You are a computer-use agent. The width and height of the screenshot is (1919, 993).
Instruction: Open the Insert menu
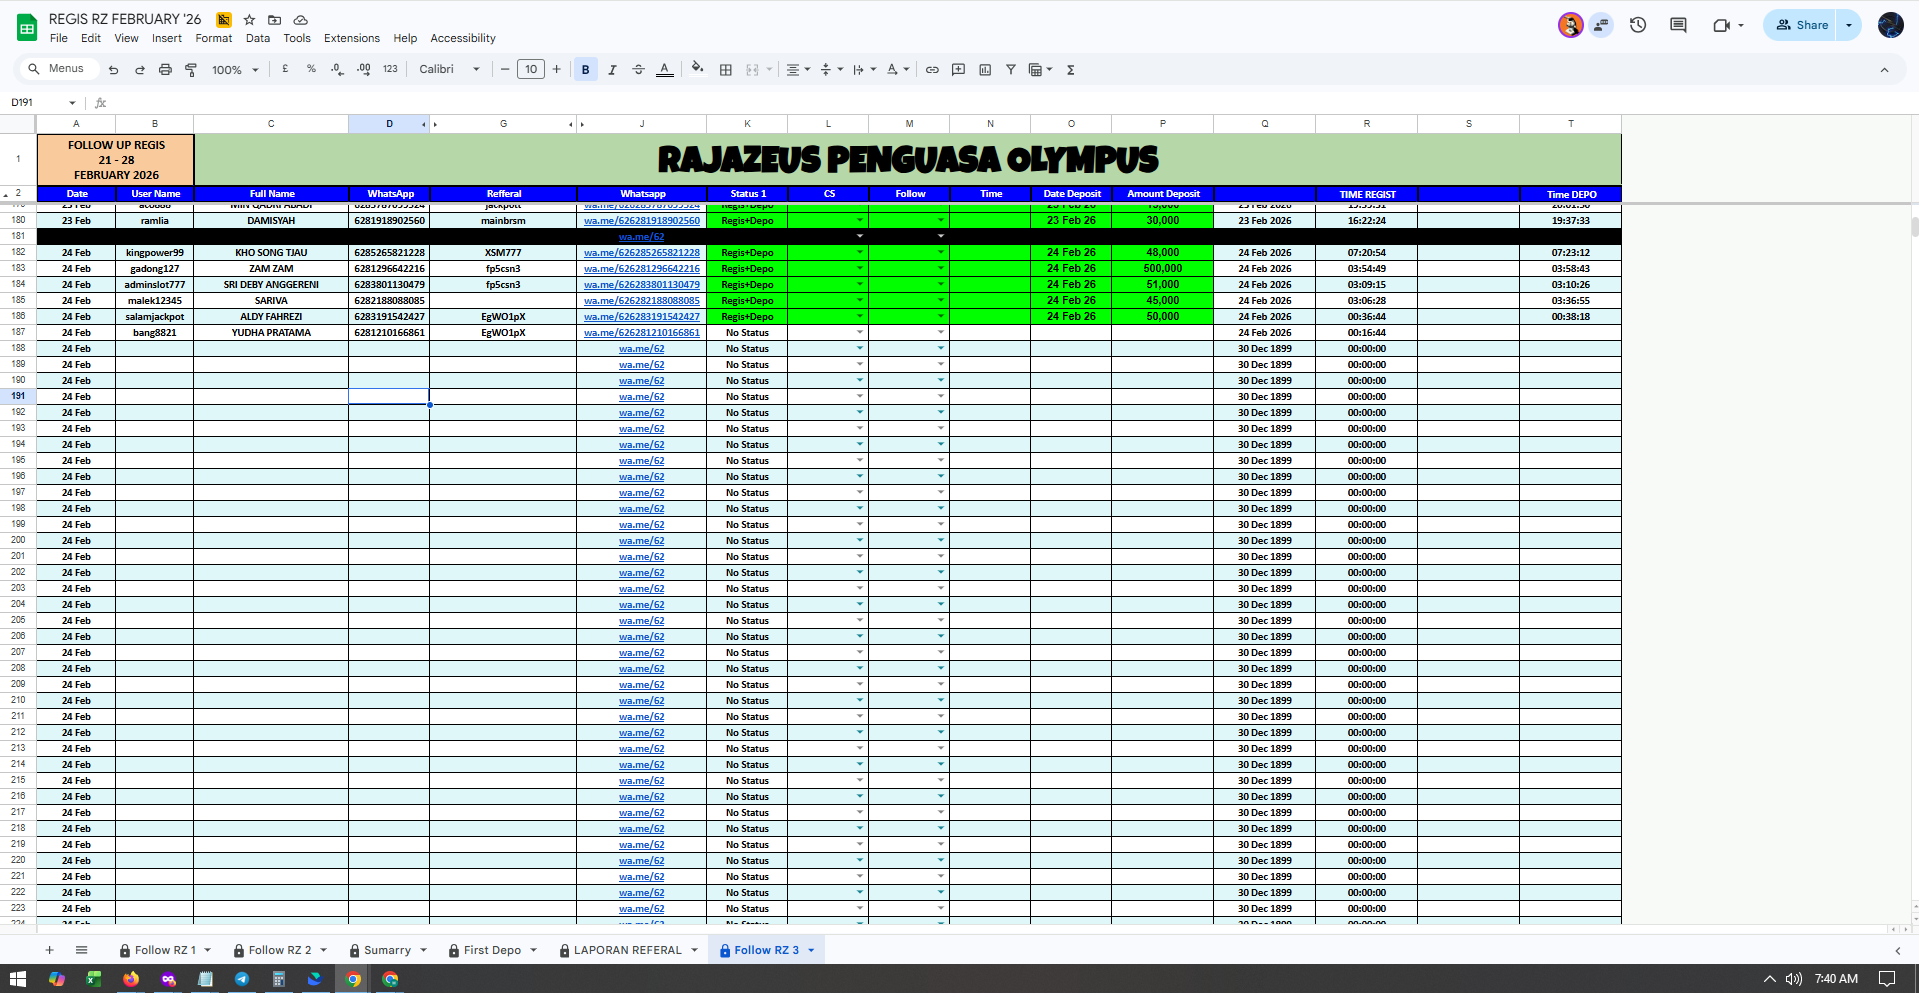pos(167,38)
